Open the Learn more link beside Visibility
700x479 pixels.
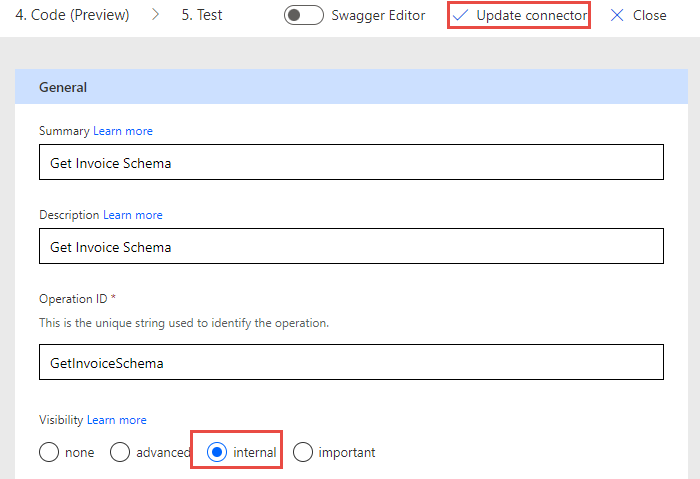117,420
